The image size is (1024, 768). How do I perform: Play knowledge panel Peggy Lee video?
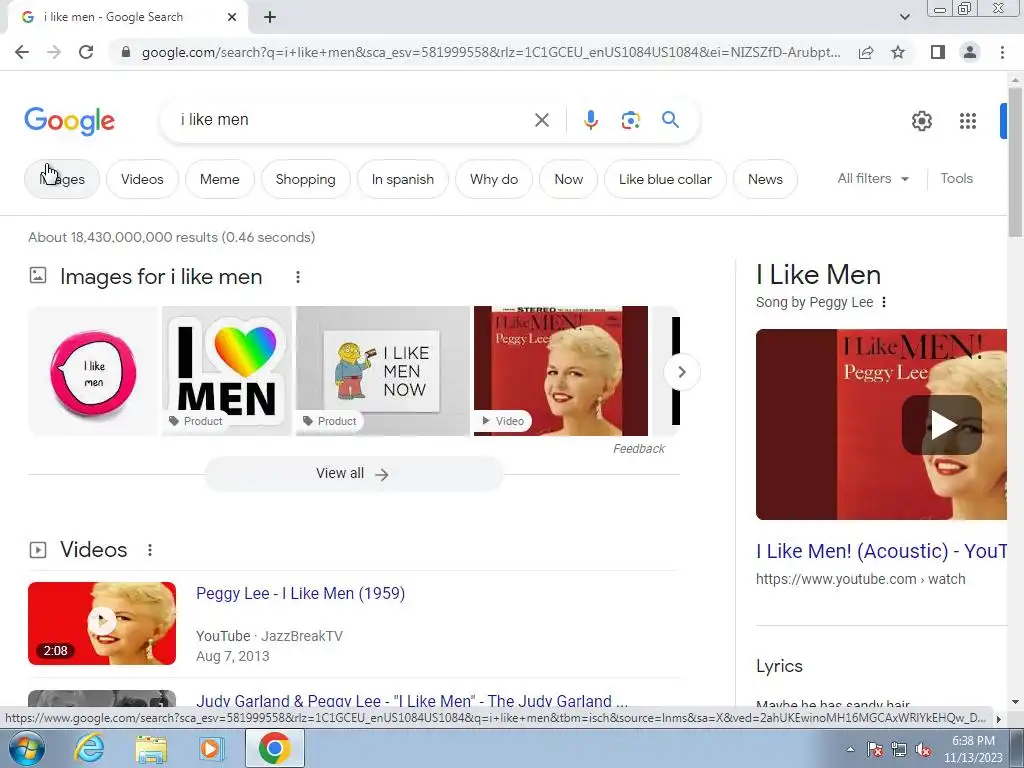click(x=942, y=425)
